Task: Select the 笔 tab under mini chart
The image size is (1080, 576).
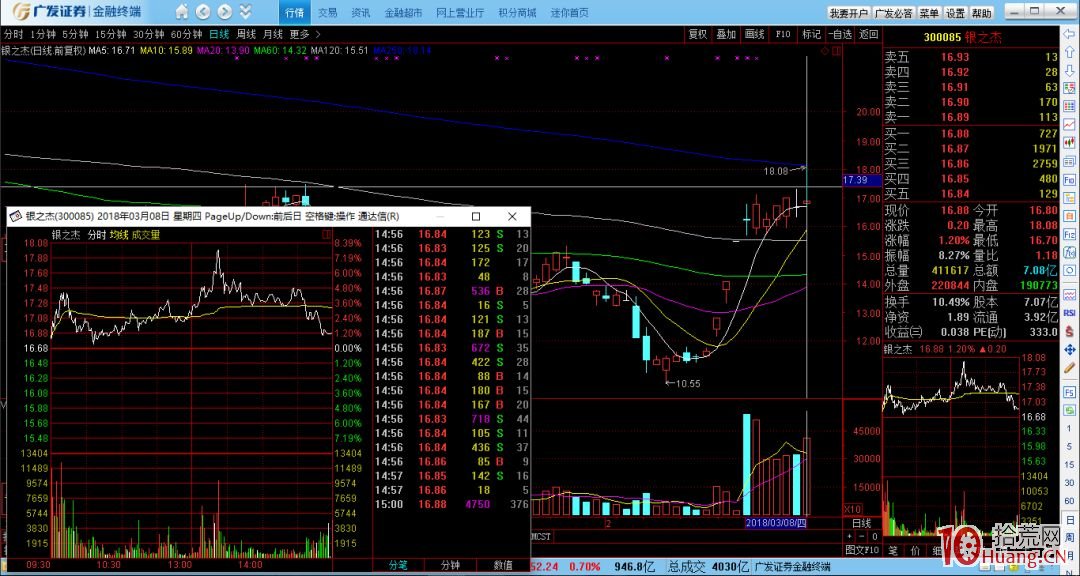Action: (893, 551)
